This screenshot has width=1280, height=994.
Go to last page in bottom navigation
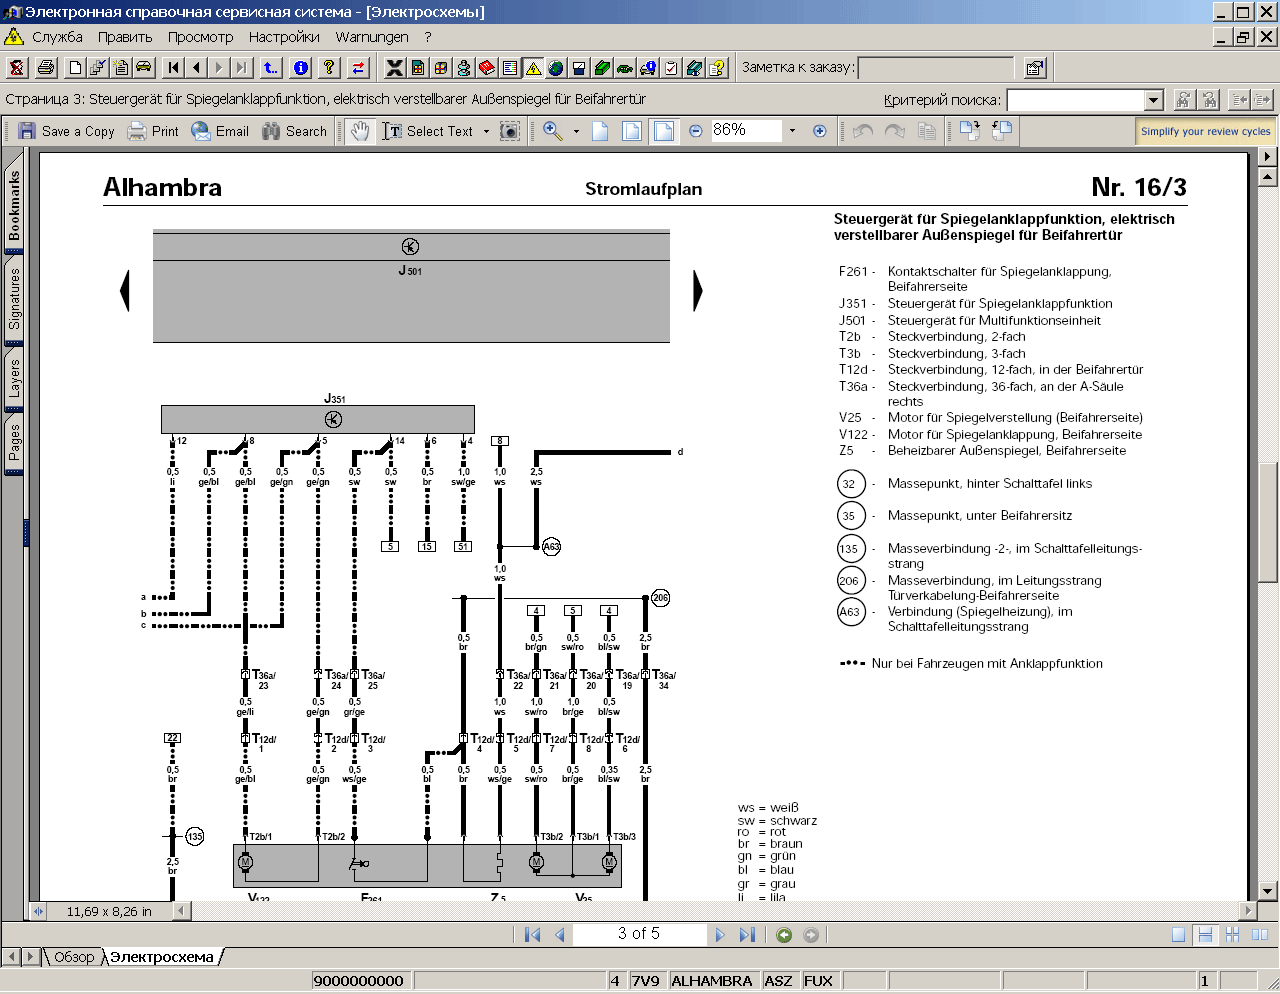[x=747, y=934]
